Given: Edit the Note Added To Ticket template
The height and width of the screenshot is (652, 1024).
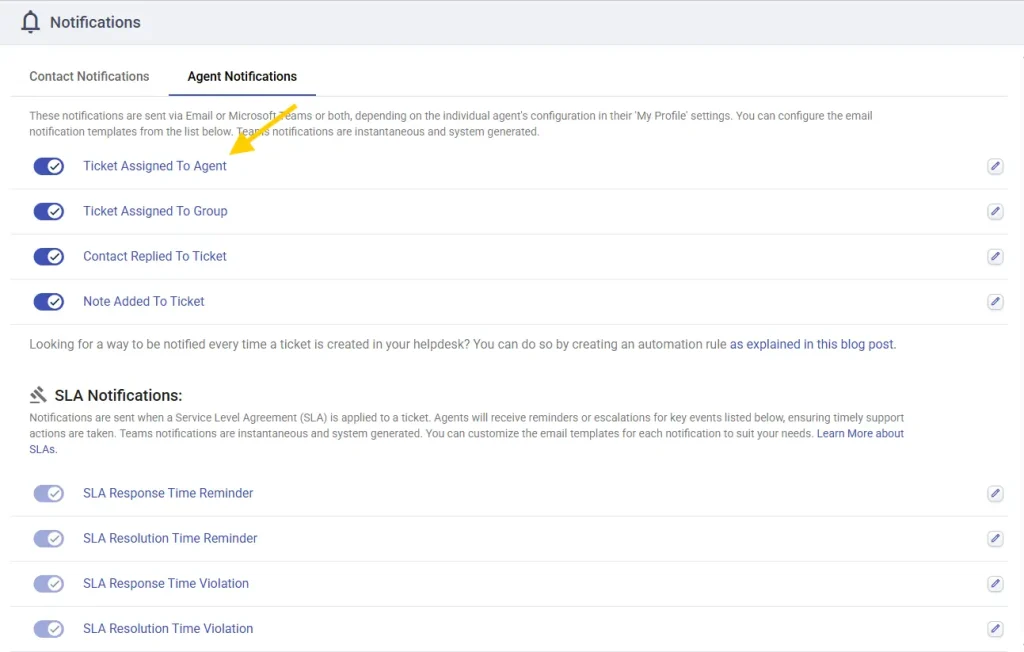Looking at the screenshot, I should (x=994, y=301).
